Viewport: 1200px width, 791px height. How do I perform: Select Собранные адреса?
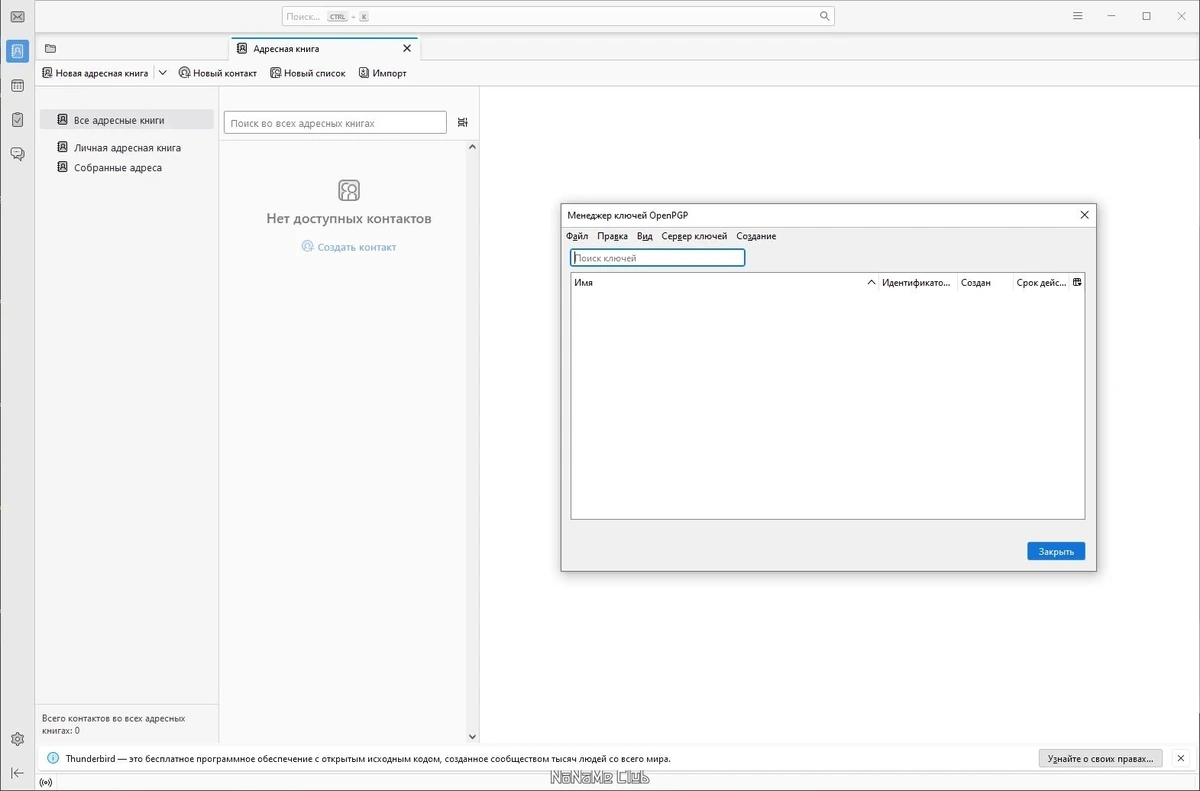pos(127,168)
